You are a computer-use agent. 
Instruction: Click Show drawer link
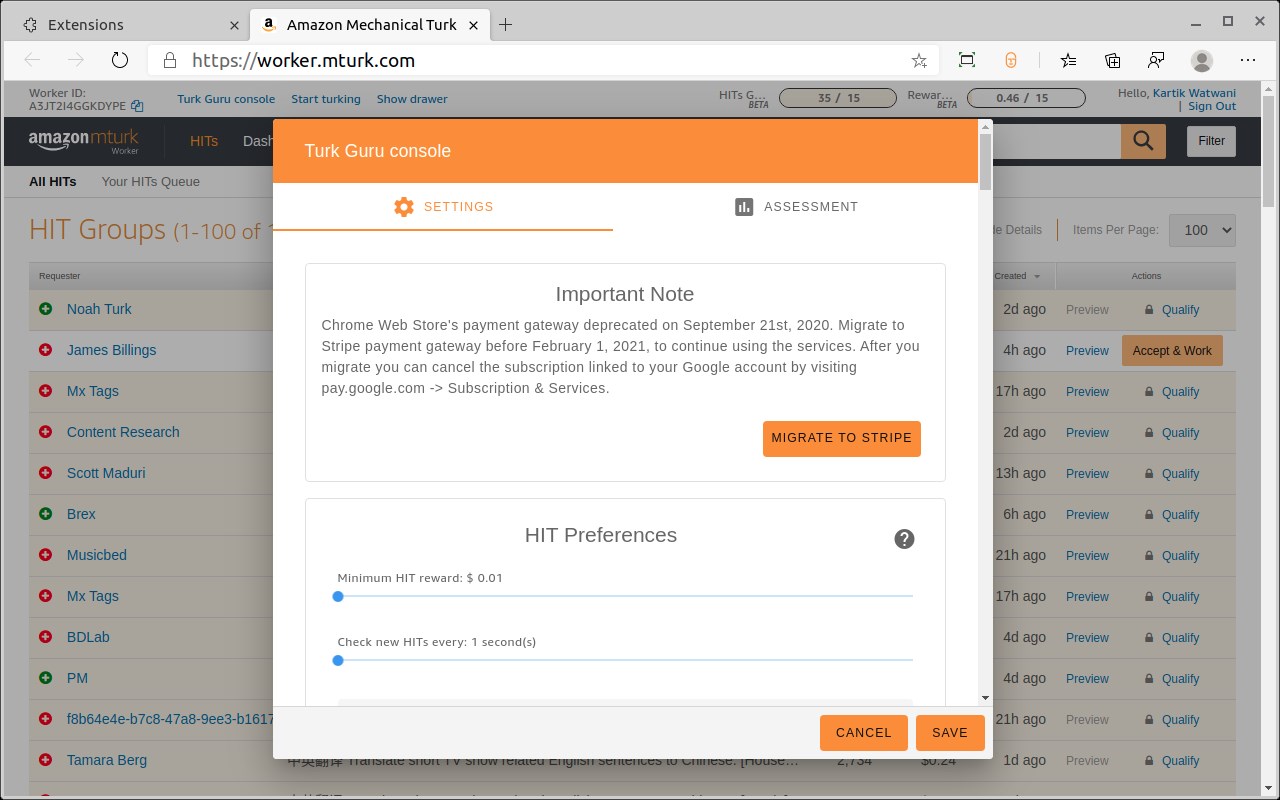(412, 99)
